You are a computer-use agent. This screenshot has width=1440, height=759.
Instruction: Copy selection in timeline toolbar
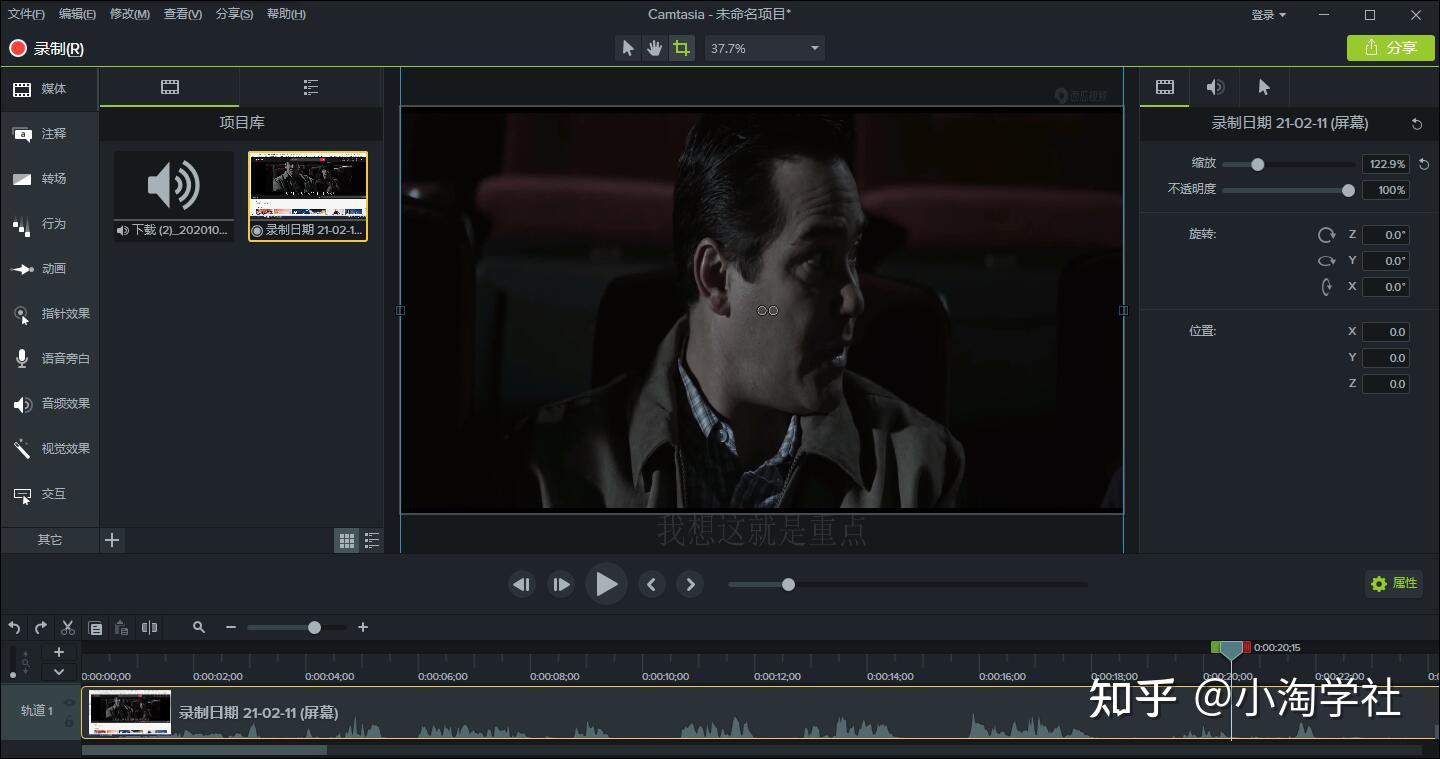95,628
